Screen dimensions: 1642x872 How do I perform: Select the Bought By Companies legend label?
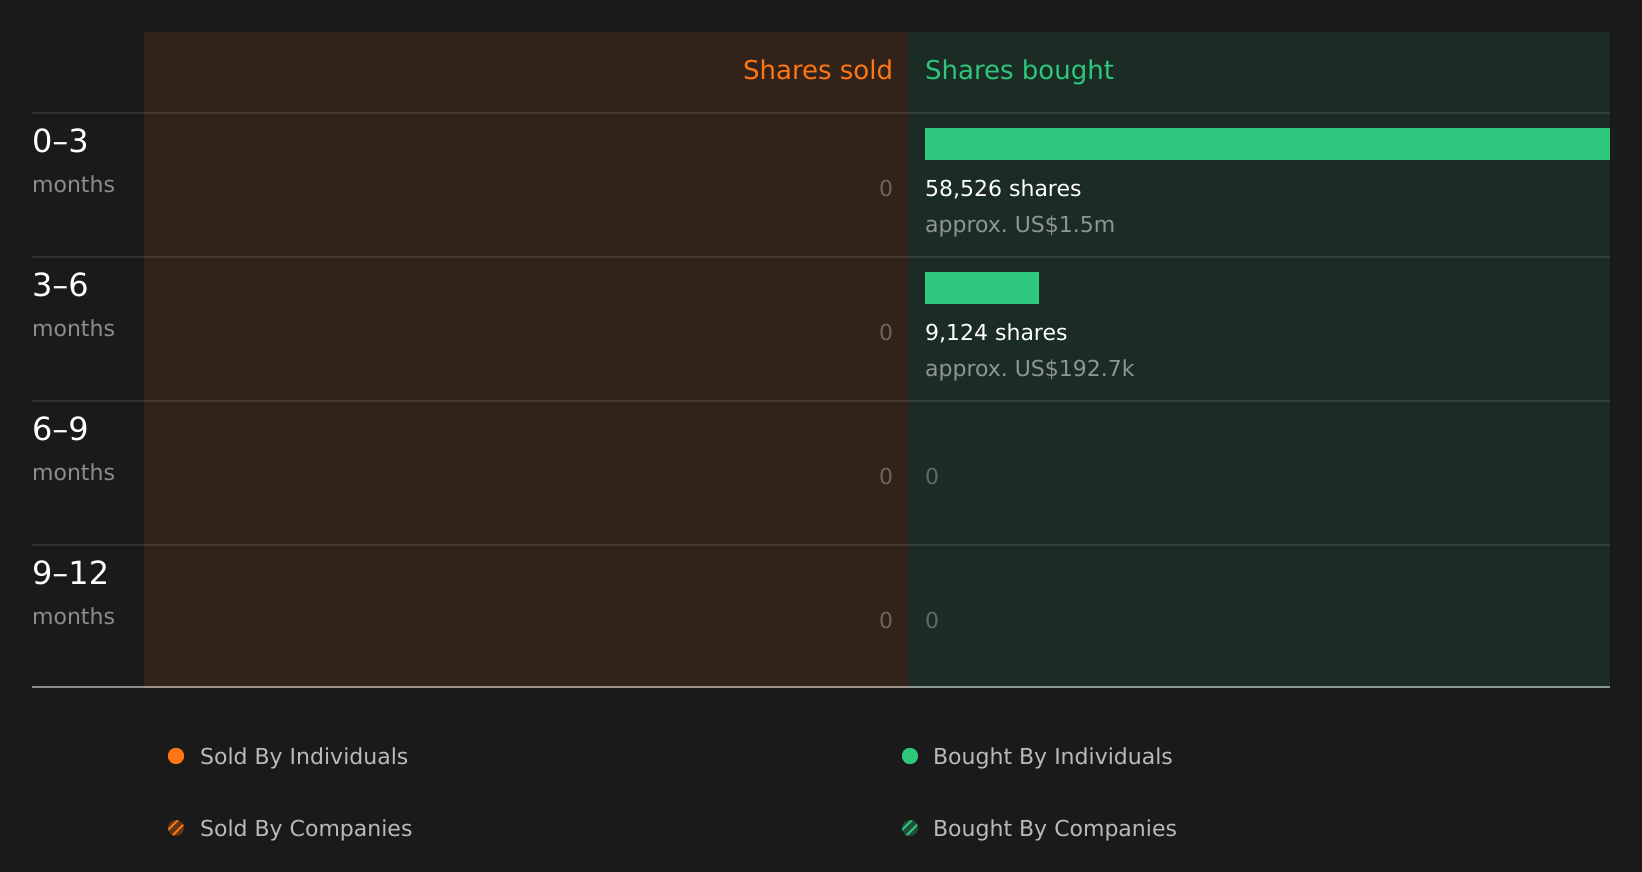point(1055,829)
